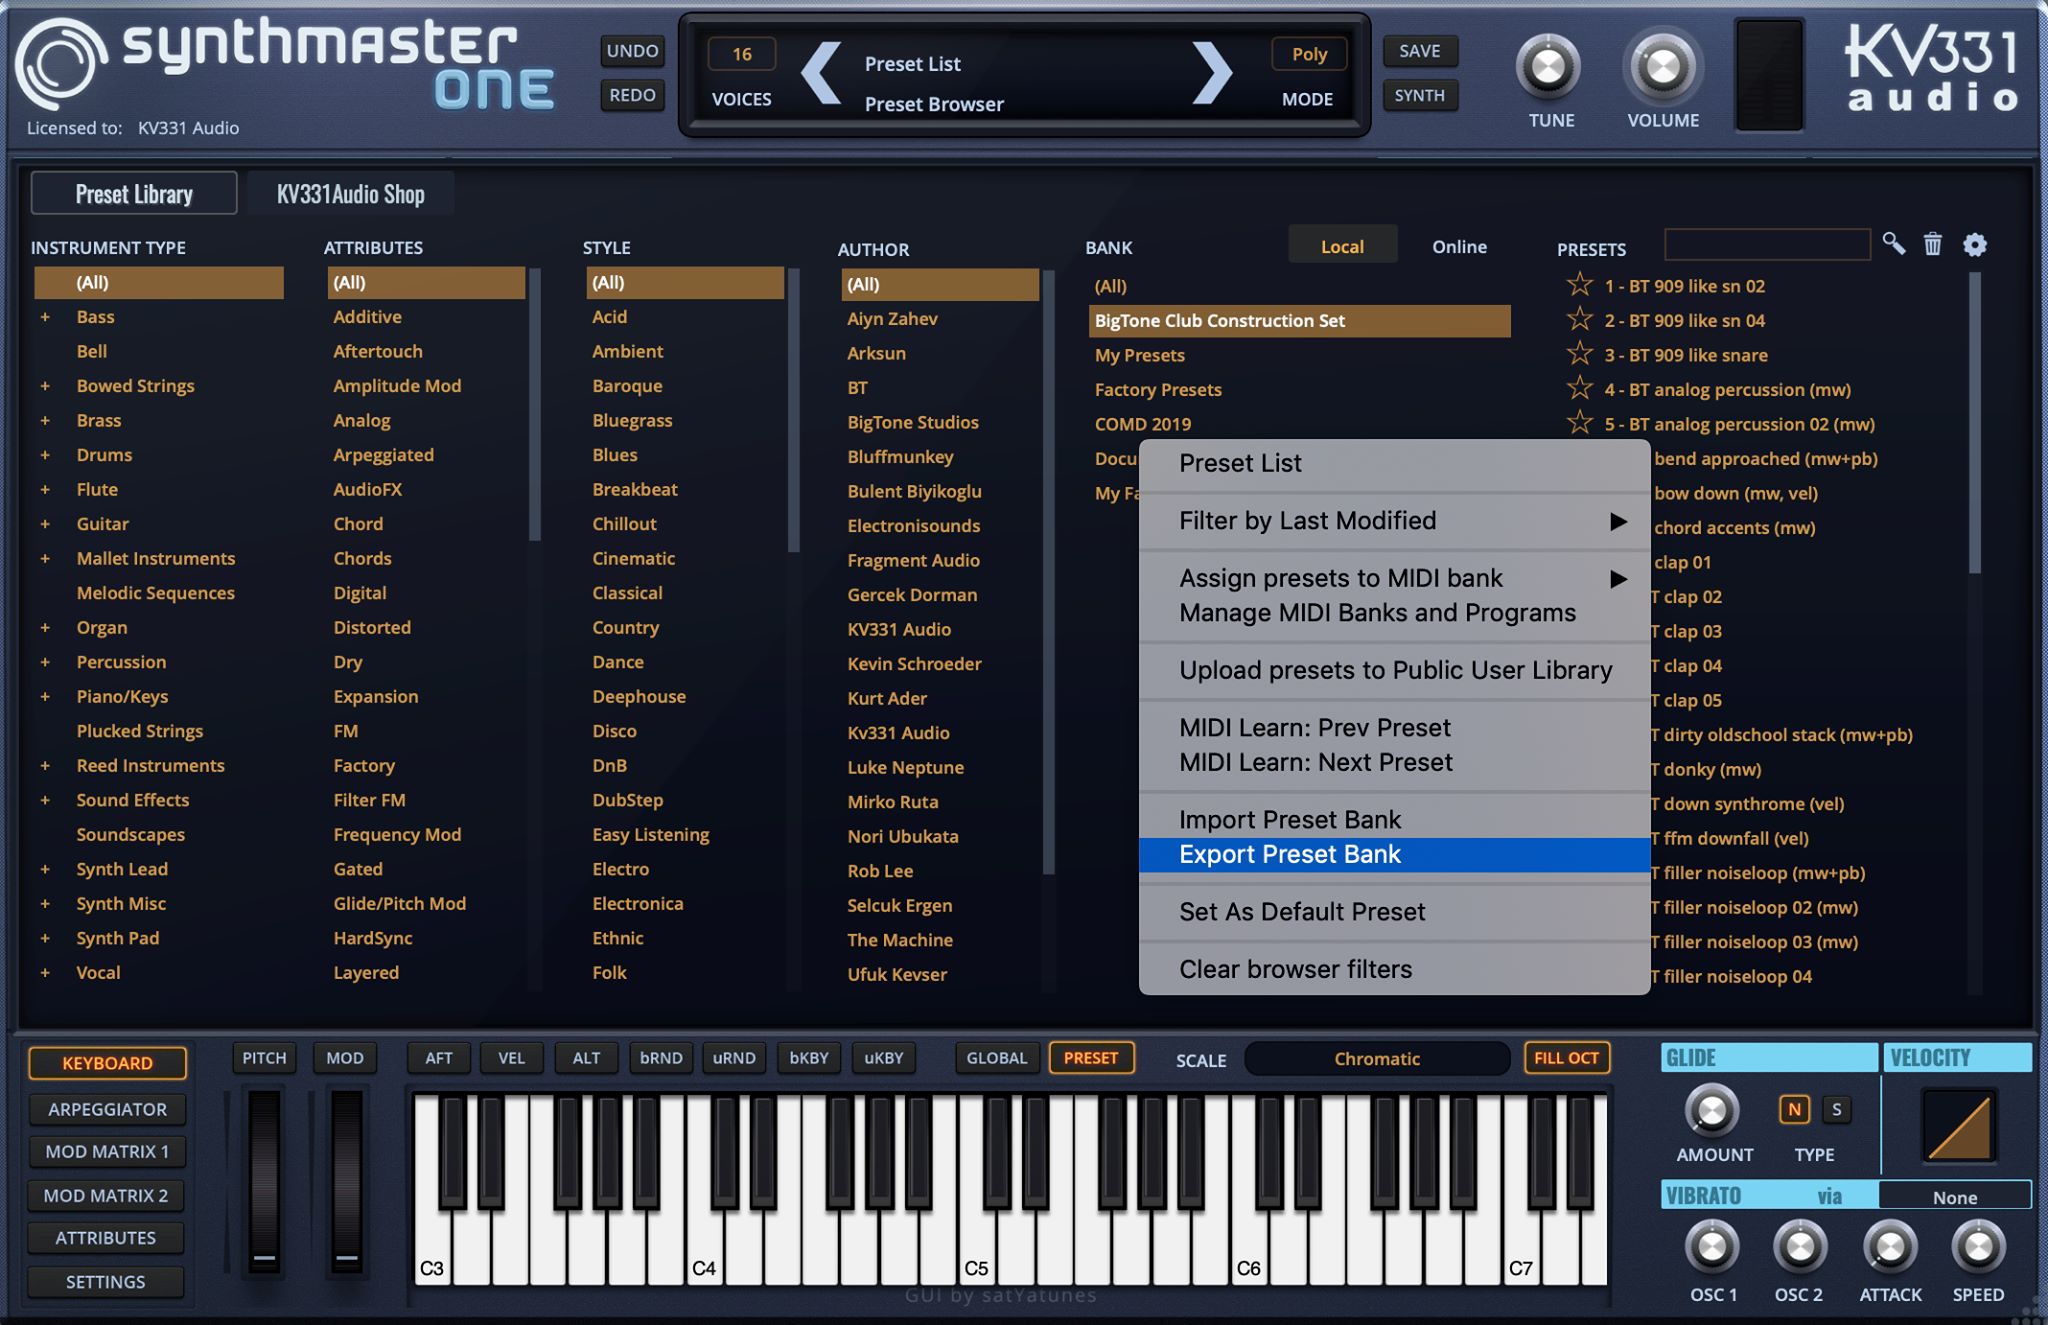Click the trash delete preset icon

pyautogui.click(x=1932, y=244)
